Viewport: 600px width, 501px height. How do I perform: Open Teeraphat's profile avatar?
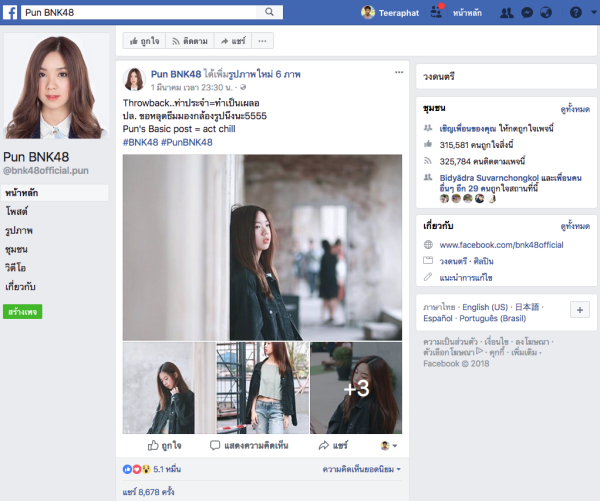[368, 13]
